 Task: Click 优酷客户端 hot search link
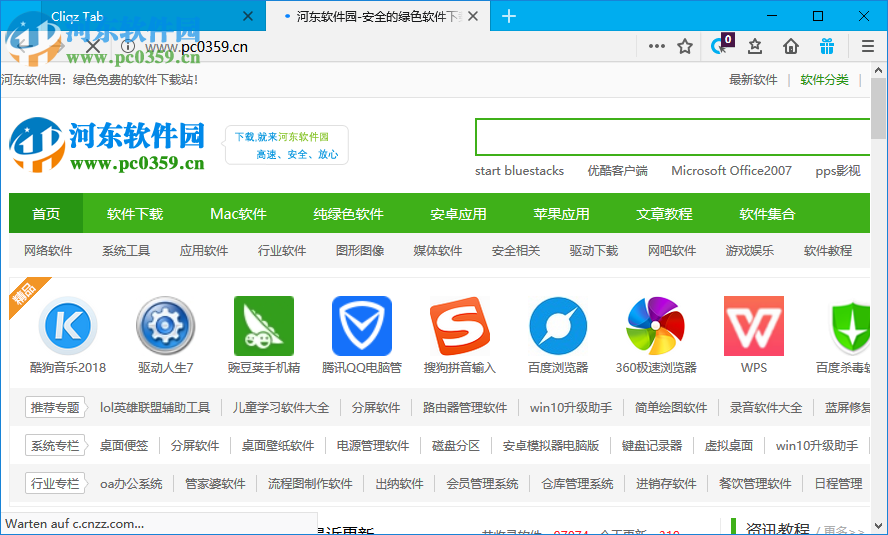[x=617, y=170]
